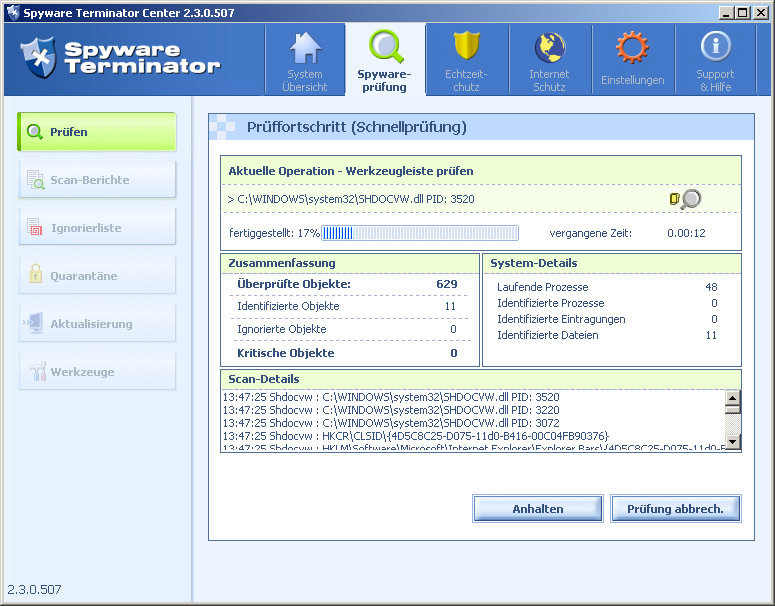
Task: Click the vergangene Zeit value 0.00:12
Action: 686,233
